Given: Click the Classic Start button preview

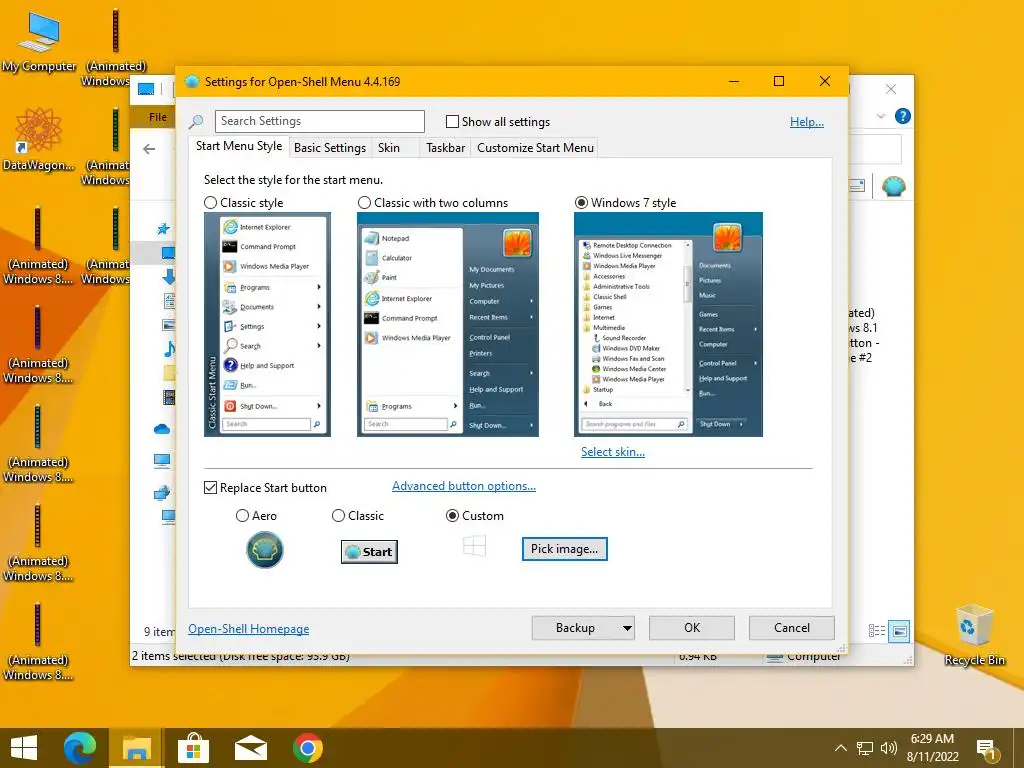Looking at the screenshot, I should tap(369, 552).
